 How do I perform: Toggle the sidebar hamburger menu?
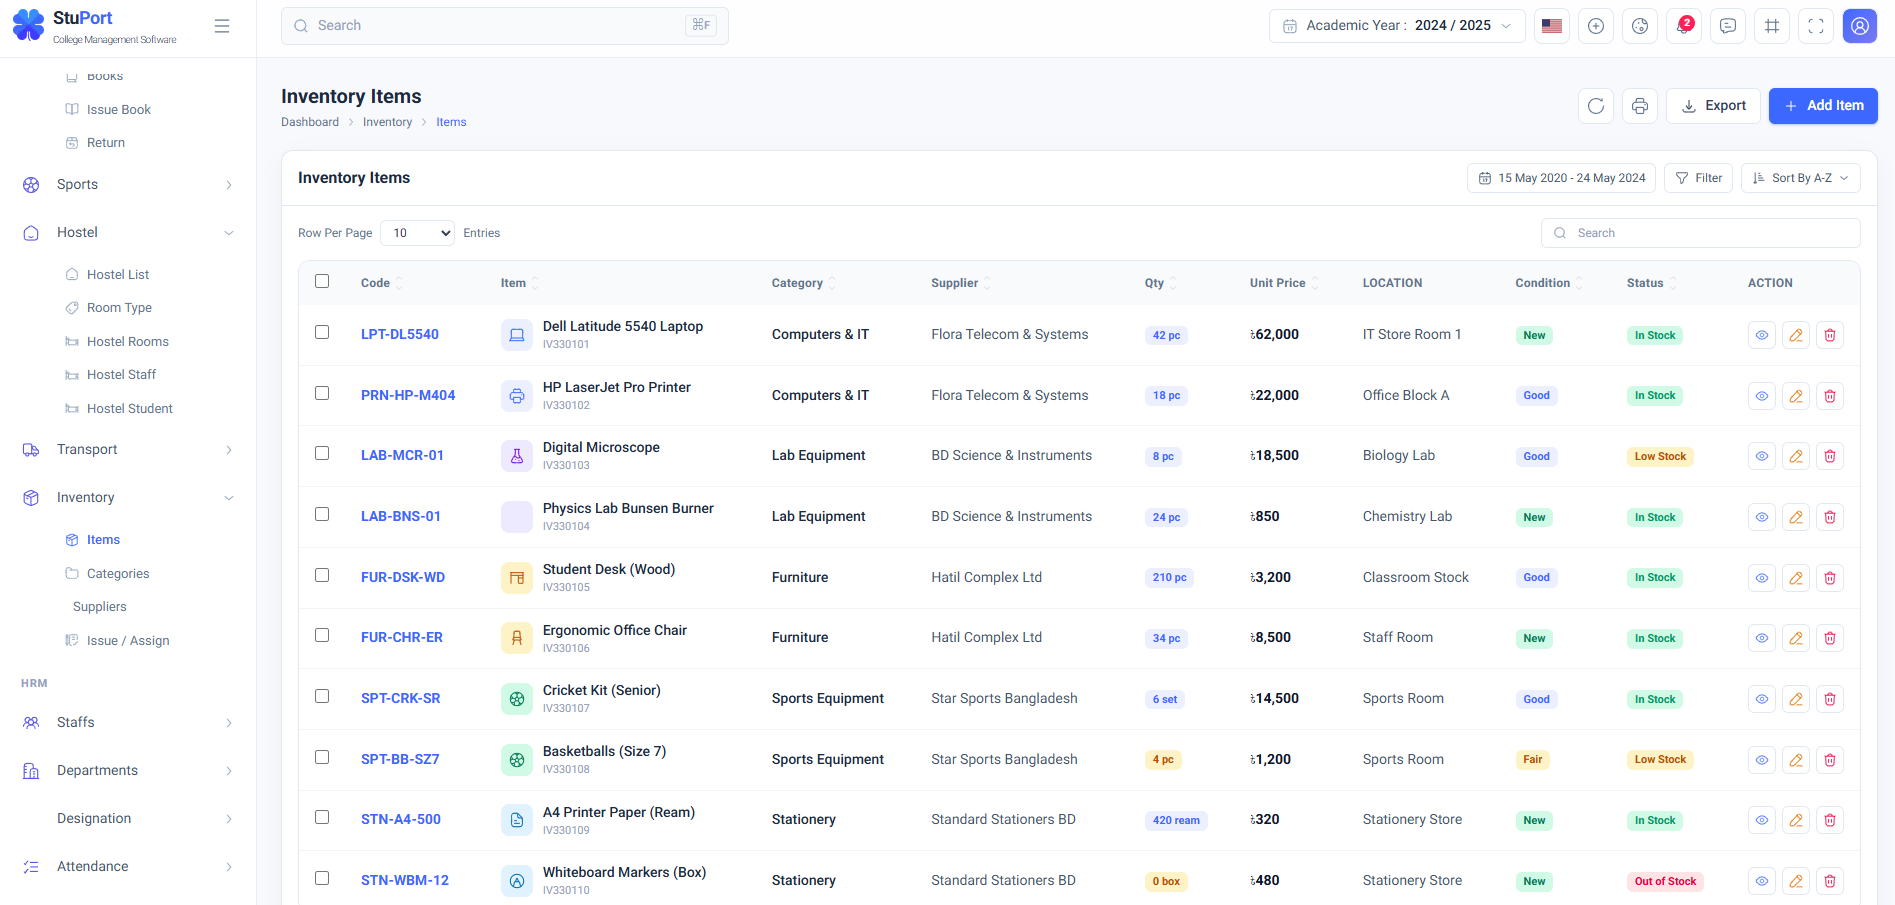222,26
